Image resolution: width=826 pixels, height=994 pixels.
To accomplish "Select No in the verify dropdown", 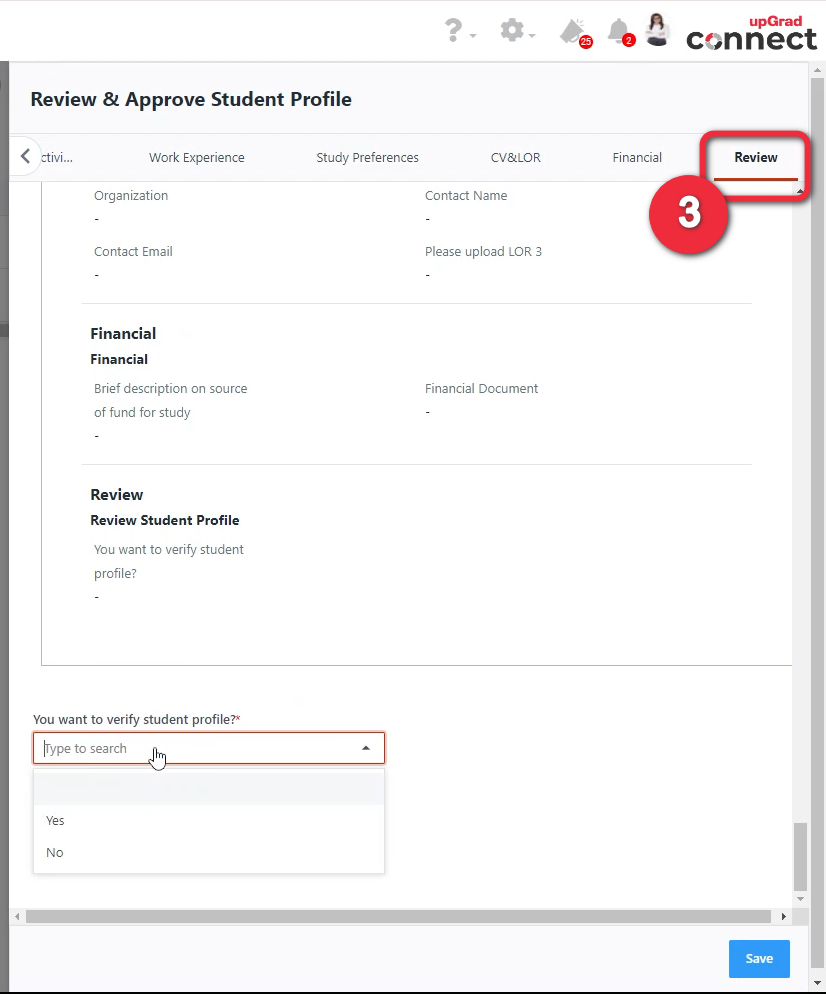I will [55, 853].
